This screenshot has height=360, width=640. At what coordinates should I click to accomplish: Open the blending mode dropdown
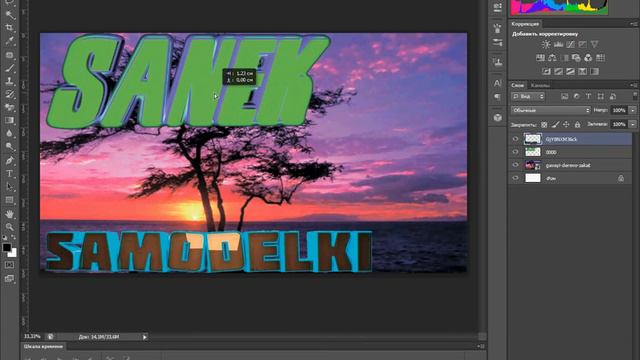(551, 110)
